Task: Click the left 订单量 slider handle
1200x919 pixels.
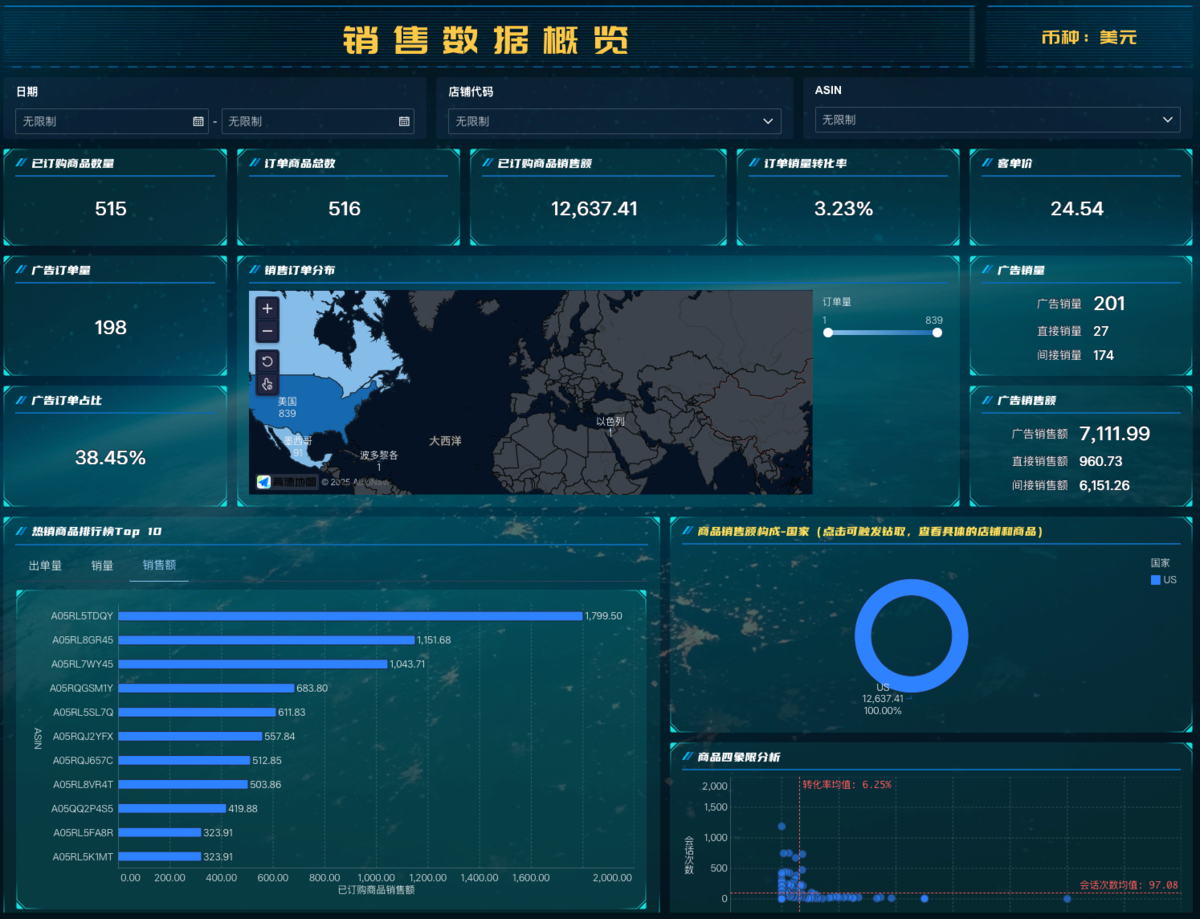Action: click(x=828, y=333)
